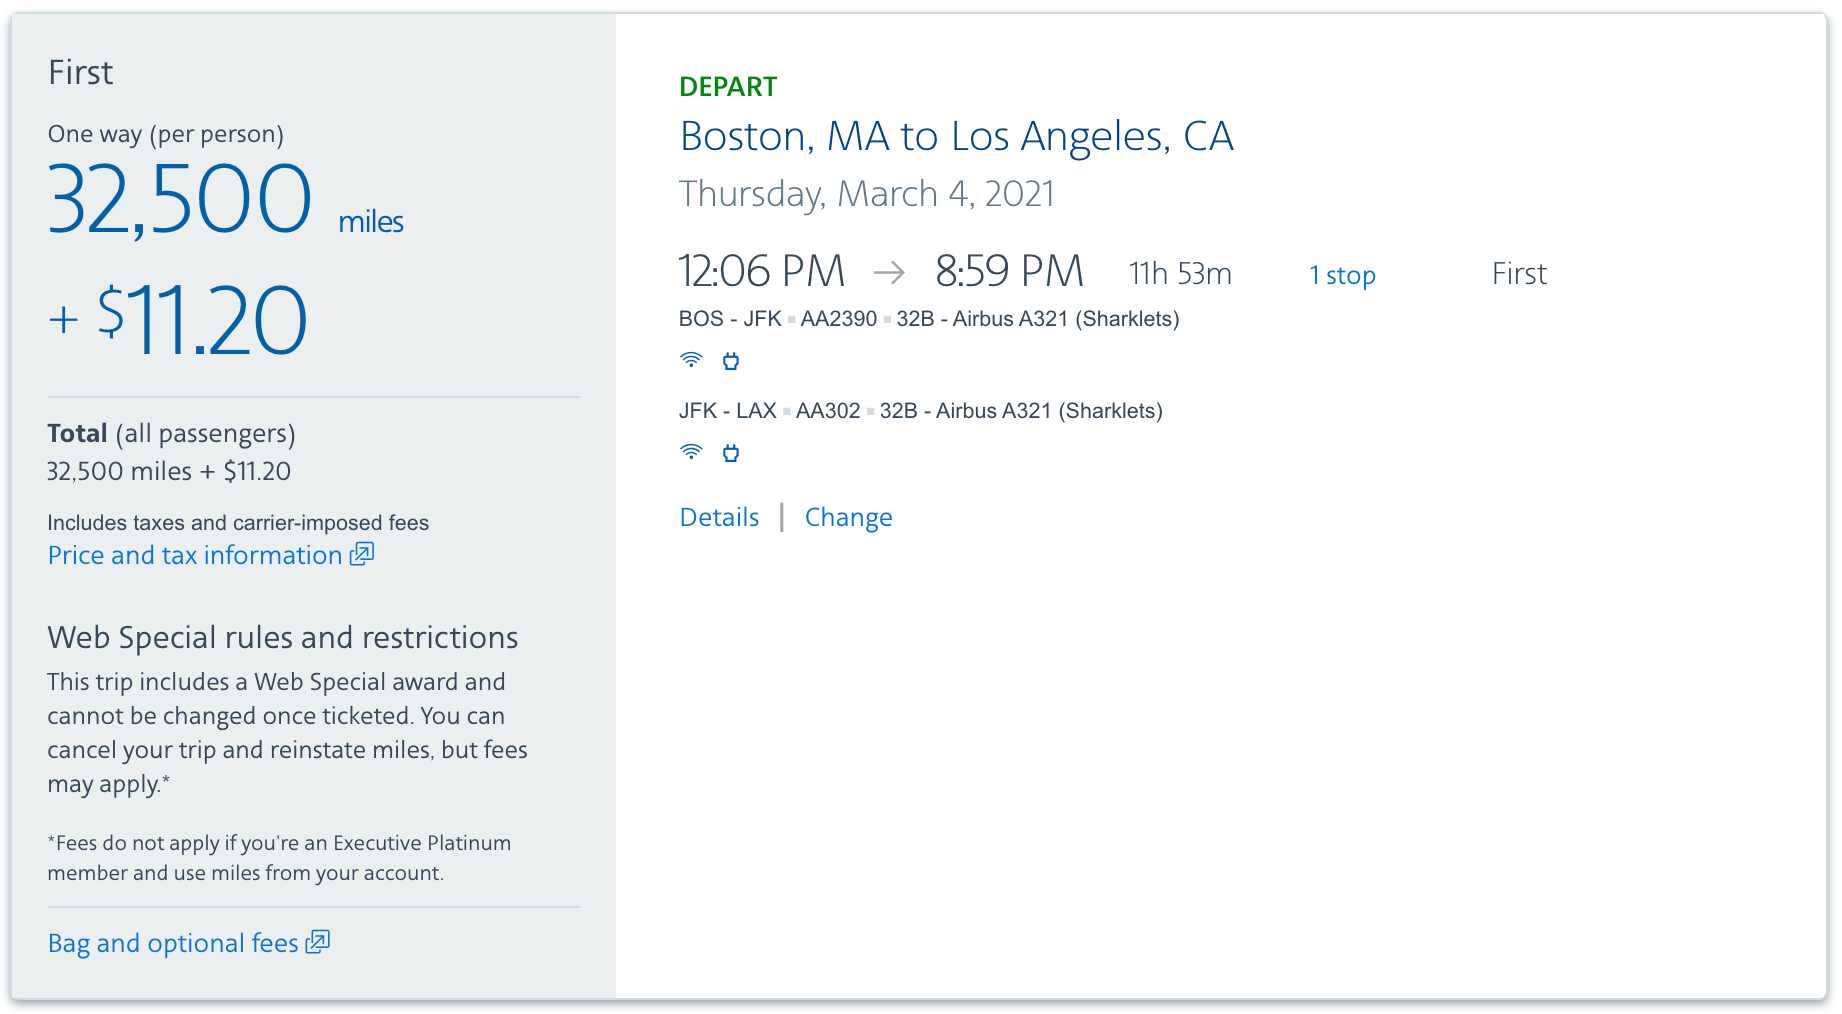
Task: Click the 12:06 PM departure time
Action: tap(761, 271)
